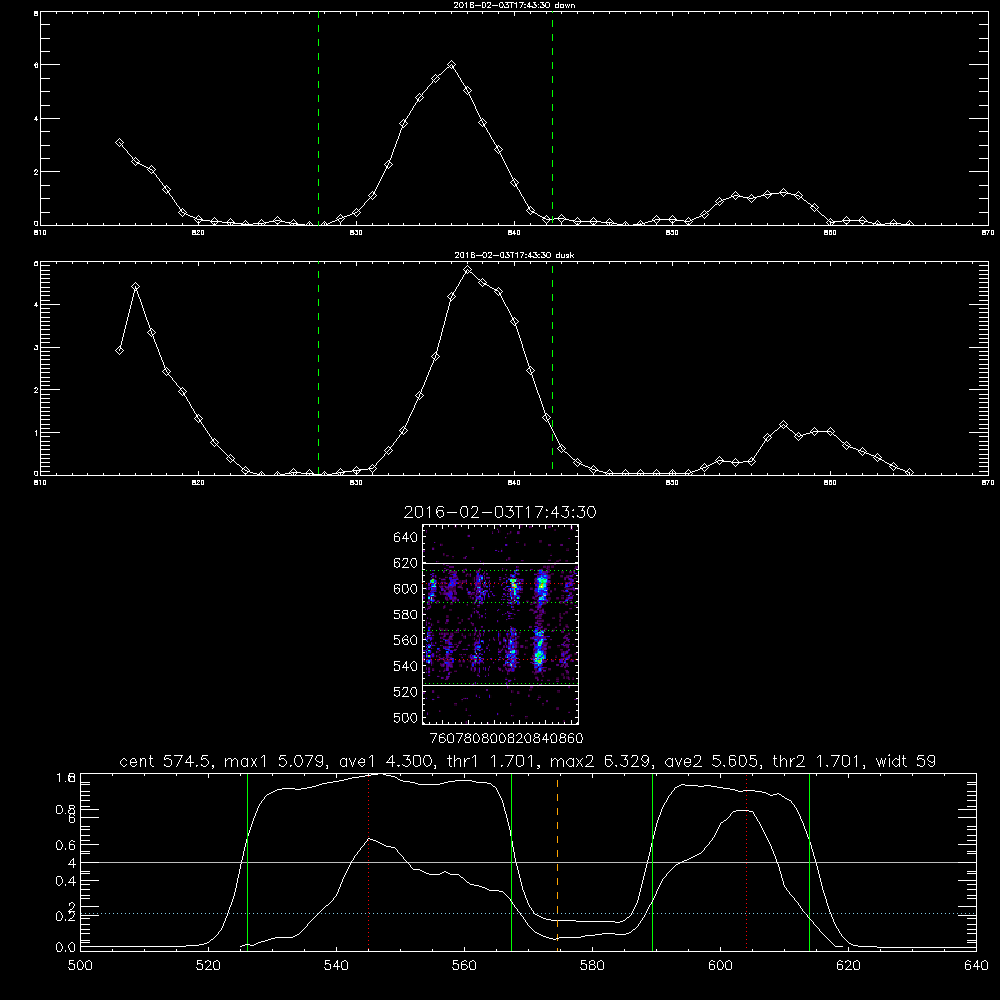Click the leftmost solid green line in the bottom plot
This screenshot has height=1000, width=1000.
point(247,861)
